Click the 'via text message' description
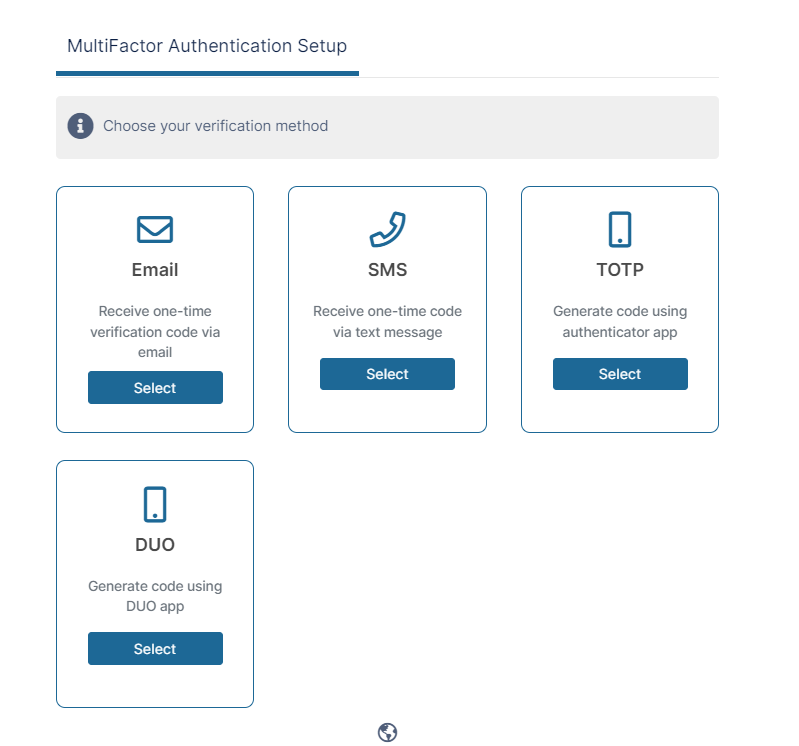 (387, 332)
